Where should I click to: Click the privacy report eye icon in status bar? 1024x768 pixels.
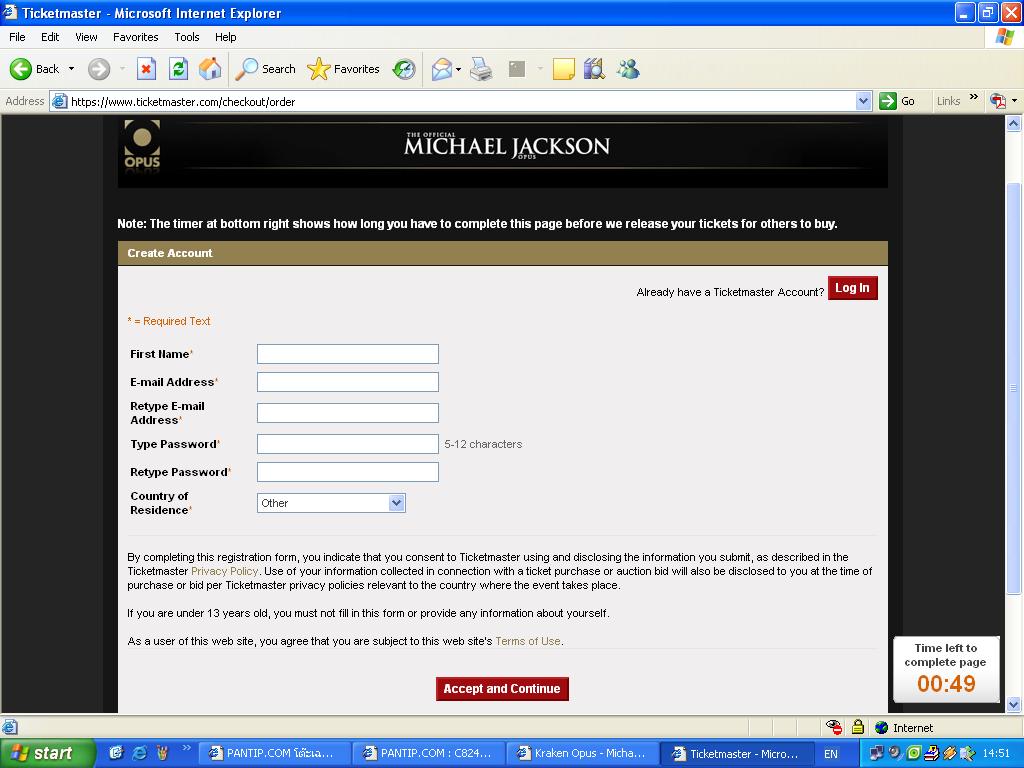[x=834, y=727]
